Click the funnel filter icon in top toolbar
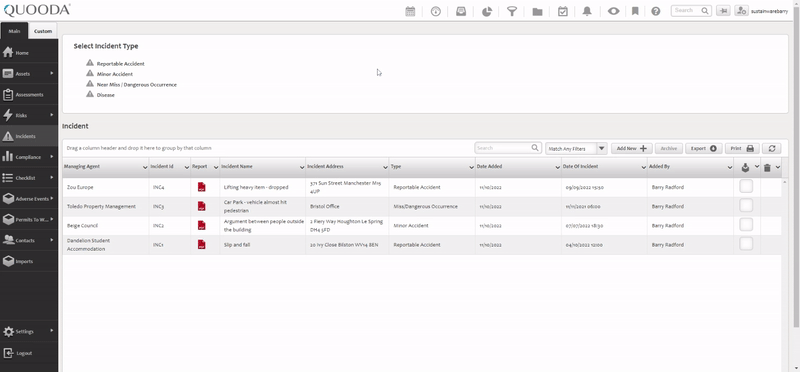This screenshot has width=800, height=372. (512, 11)
